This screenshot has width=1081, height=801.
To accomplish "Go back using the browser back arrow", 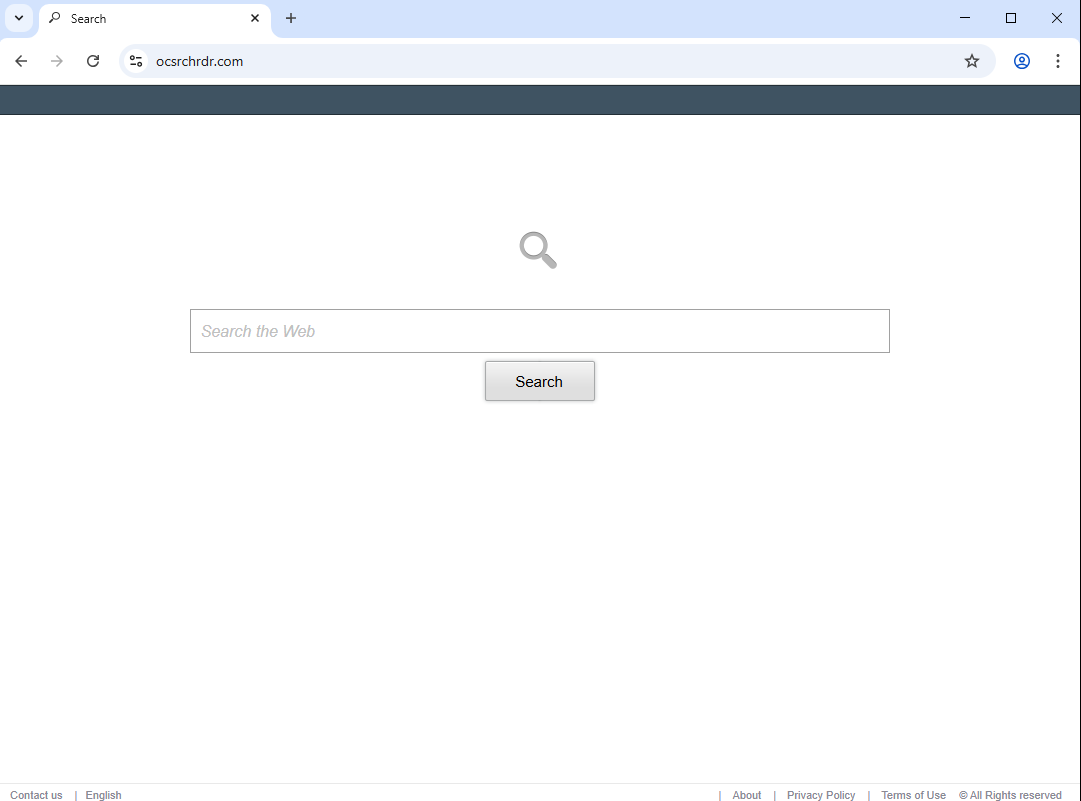I will tap(21, 61).
